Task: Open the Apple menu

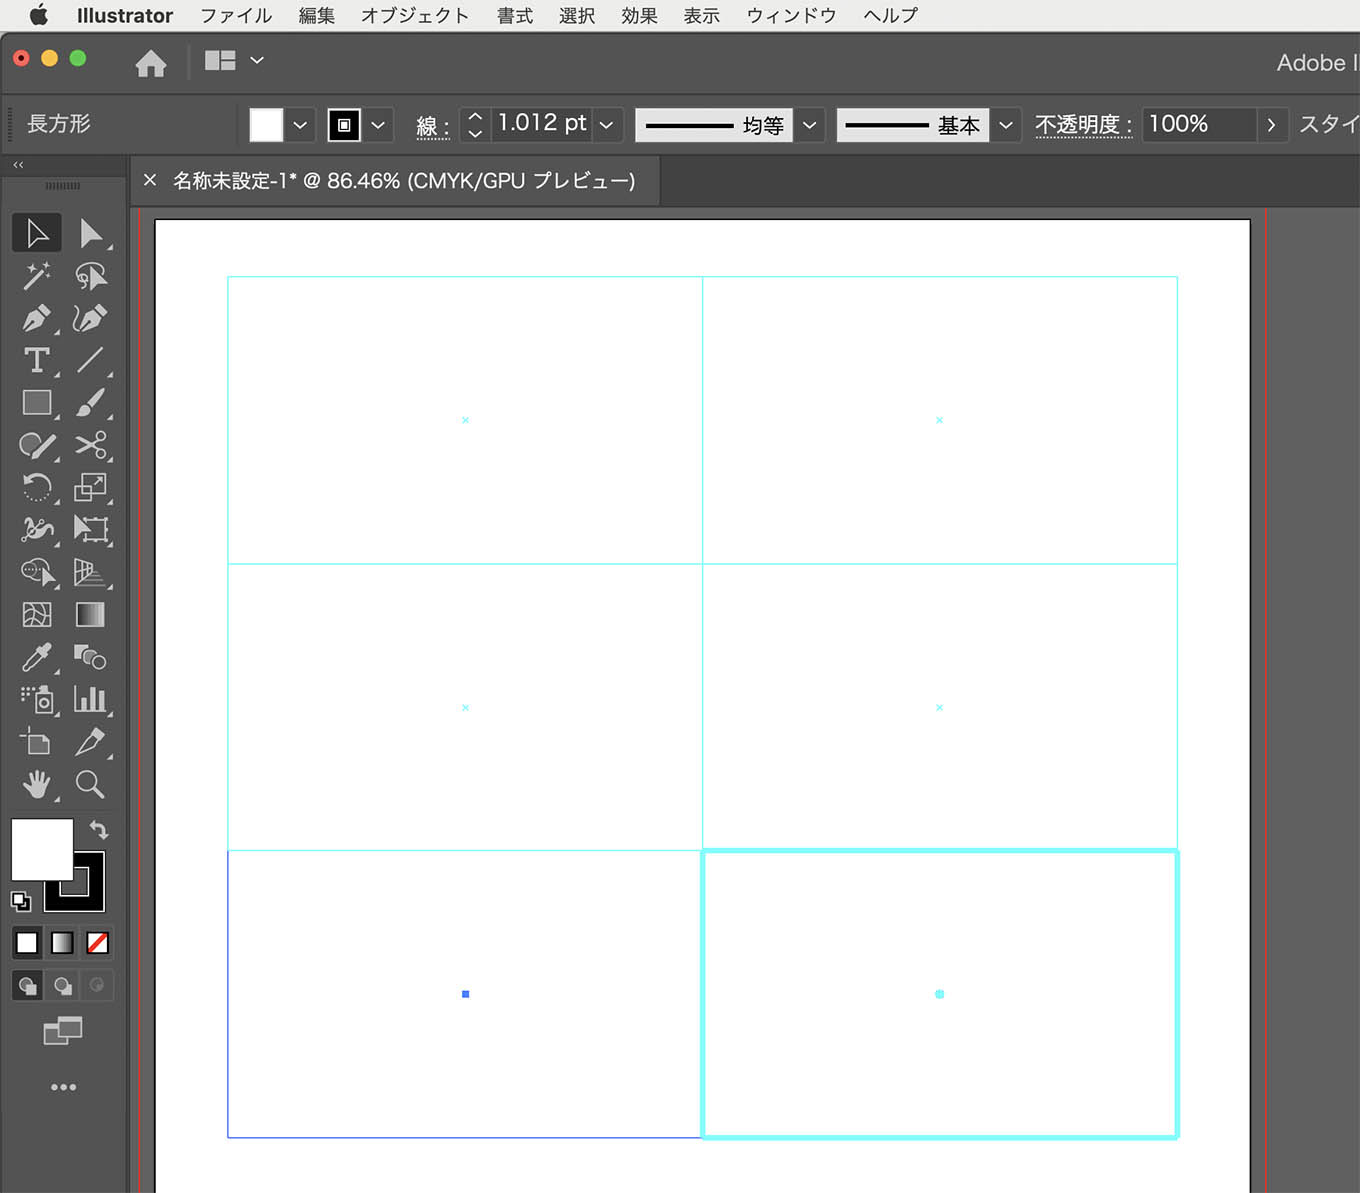Action: [x=38, y=15]
